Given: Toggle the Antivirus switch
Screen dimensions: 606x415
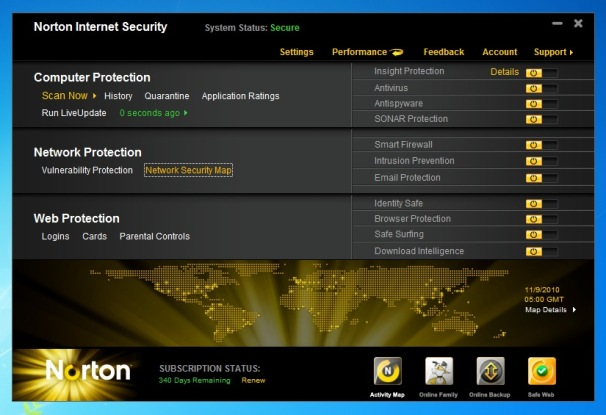Looking at the screenshot, I should click(541, 88).
